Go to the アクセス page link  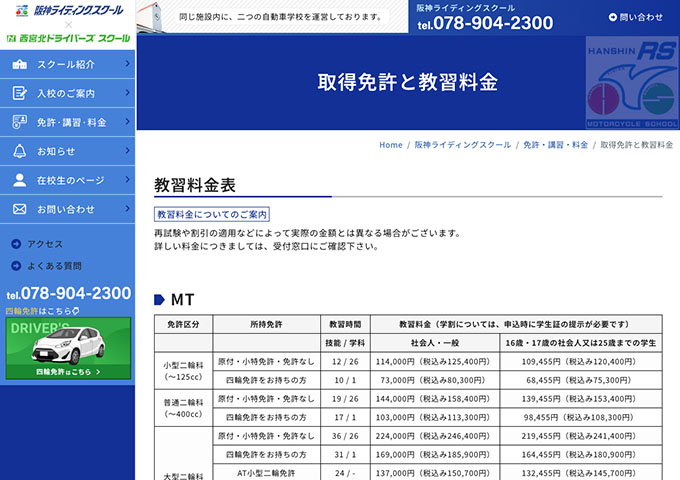click(x=45, y=244)
